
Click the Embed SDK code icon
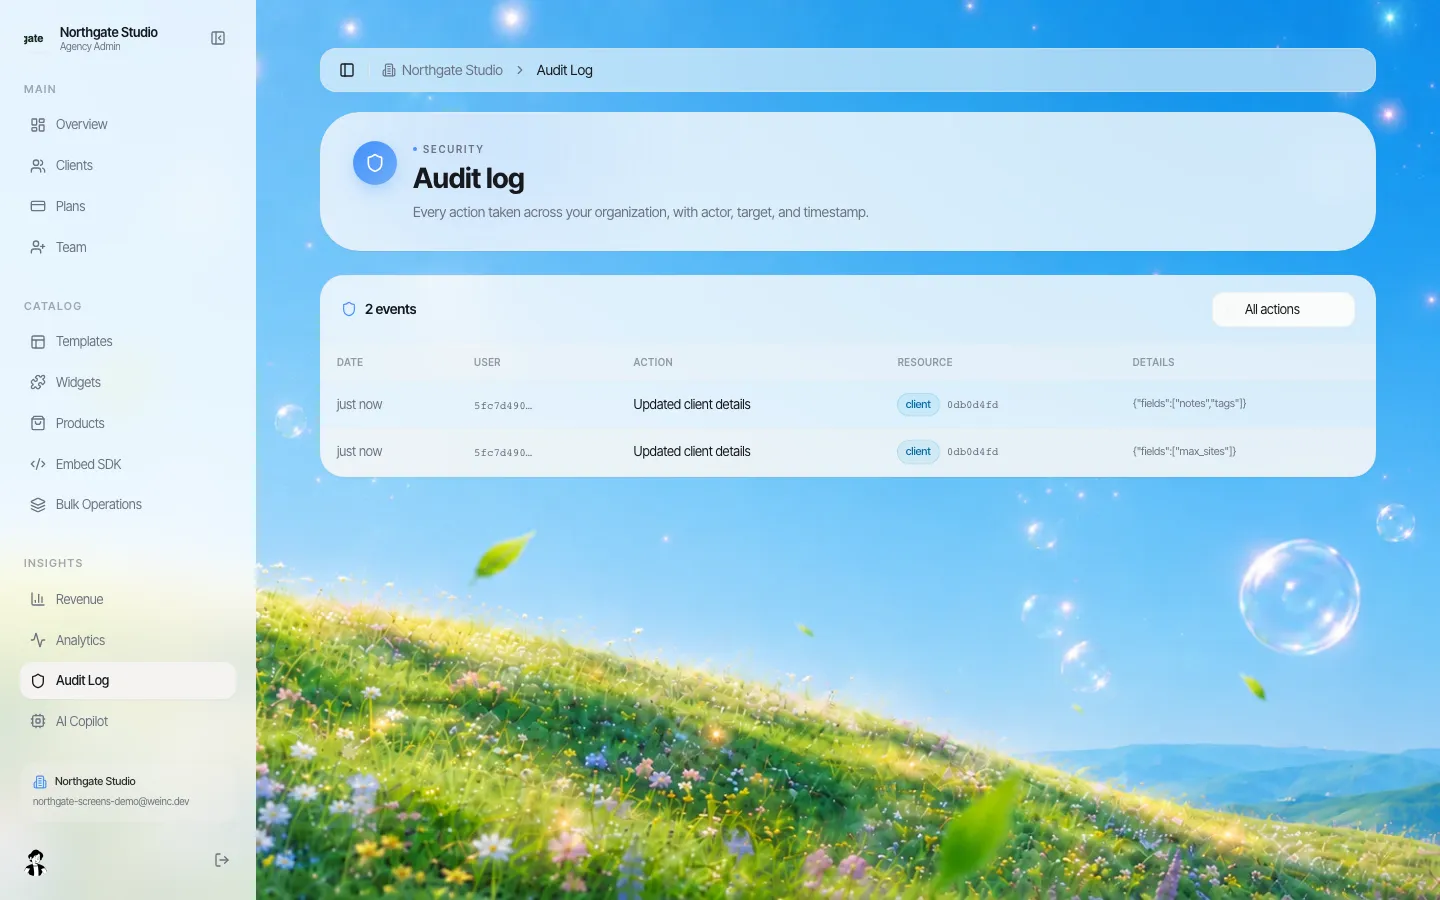pyautogui.click(x=38, y=465)
